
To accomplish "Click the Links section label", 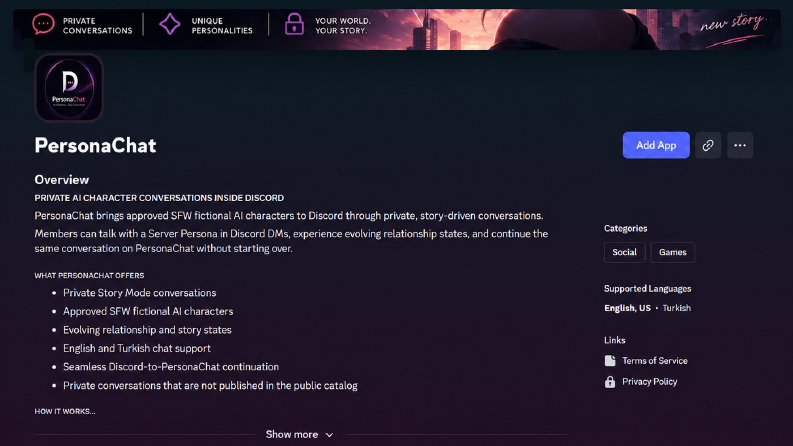I will [x=614, y=340].
